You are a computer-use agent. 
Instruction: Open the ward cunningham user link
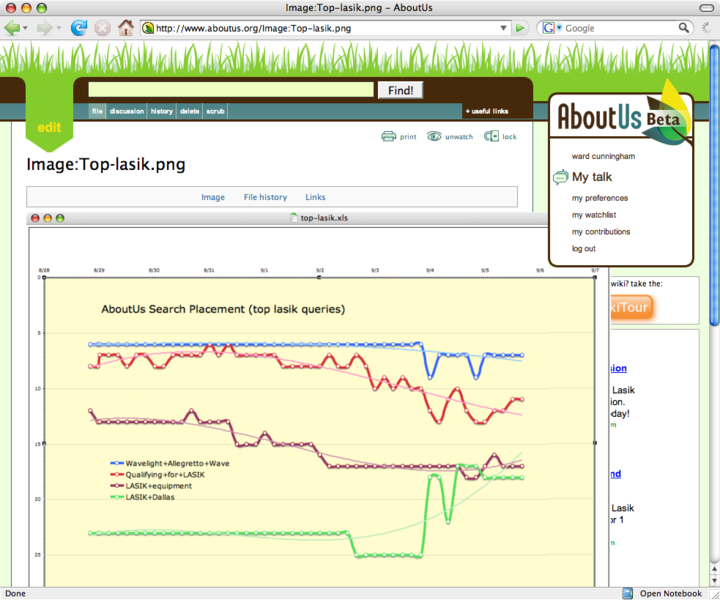(x=603, y=156)
